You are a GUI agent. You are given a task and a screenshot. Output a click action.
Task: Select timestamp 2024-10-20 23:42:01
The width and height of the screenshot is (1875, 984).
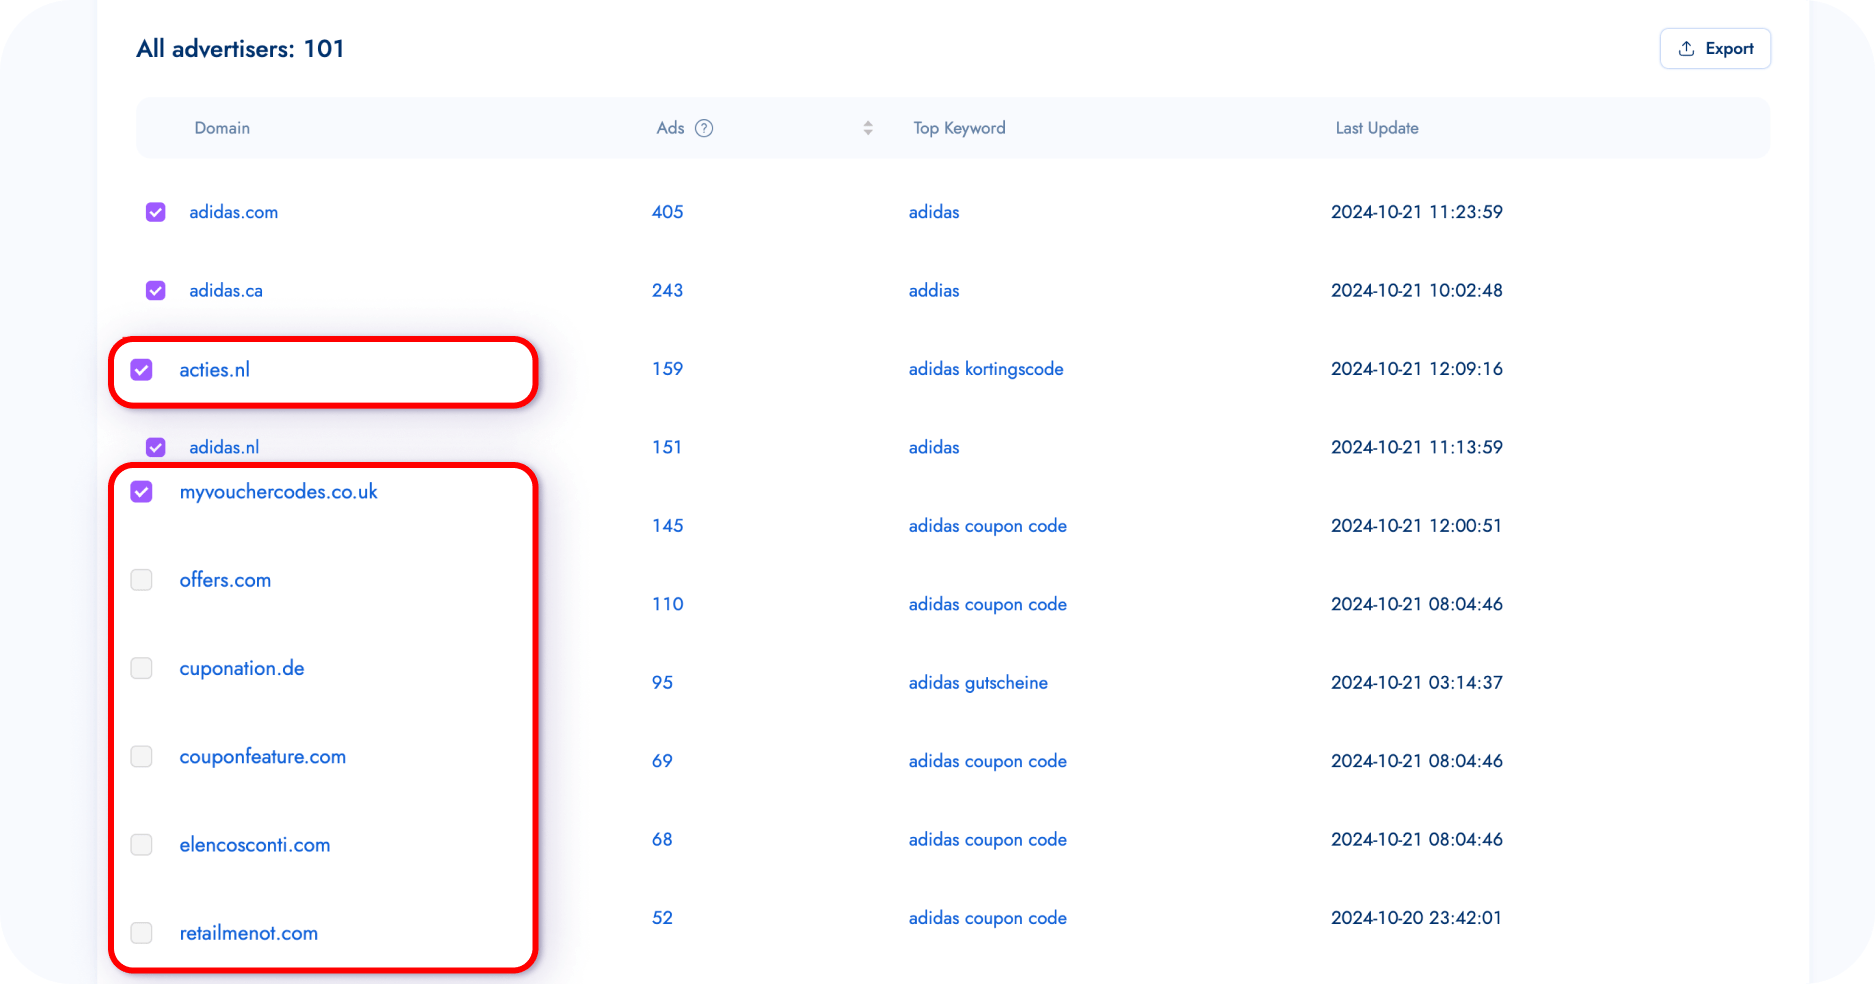point(1417,918)
